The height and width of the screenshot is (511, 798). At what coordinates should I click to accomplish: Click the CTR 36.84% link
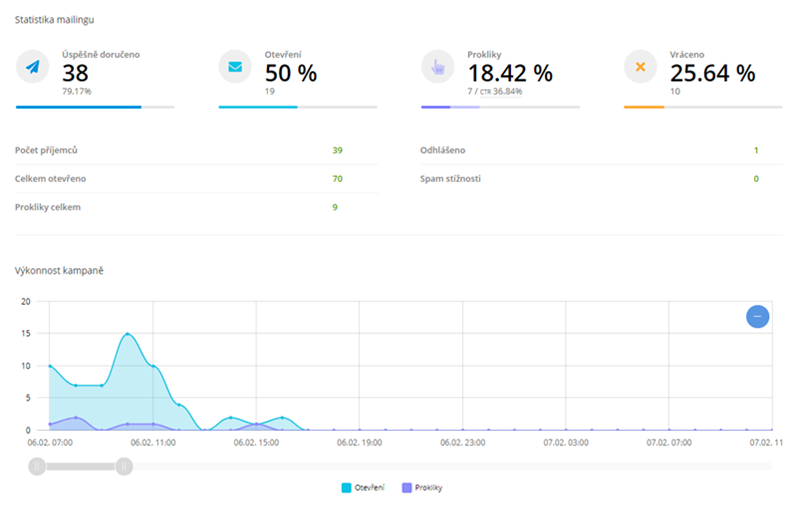pos(501,92)
